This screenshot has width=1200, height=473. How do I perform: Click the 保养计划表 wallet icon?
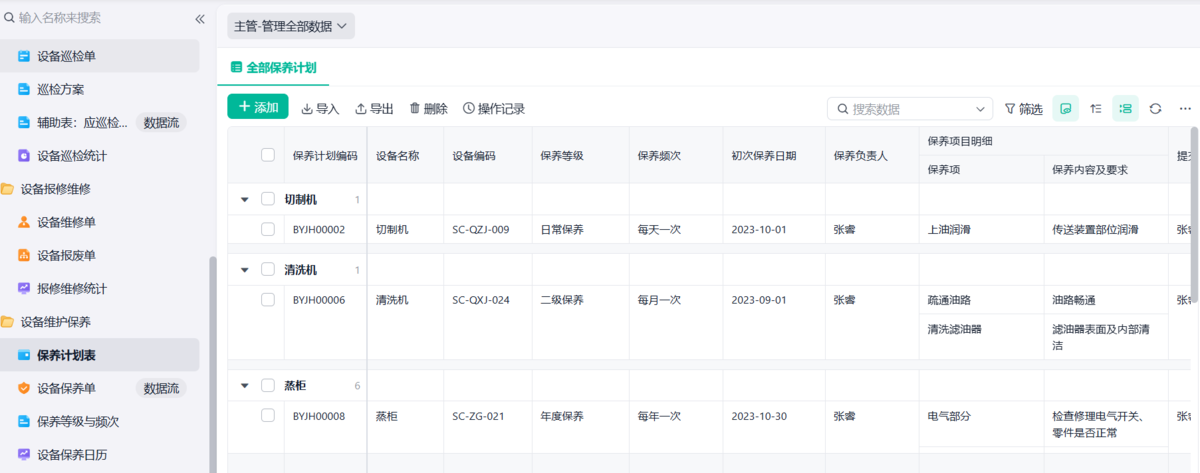tap(24, 355)
